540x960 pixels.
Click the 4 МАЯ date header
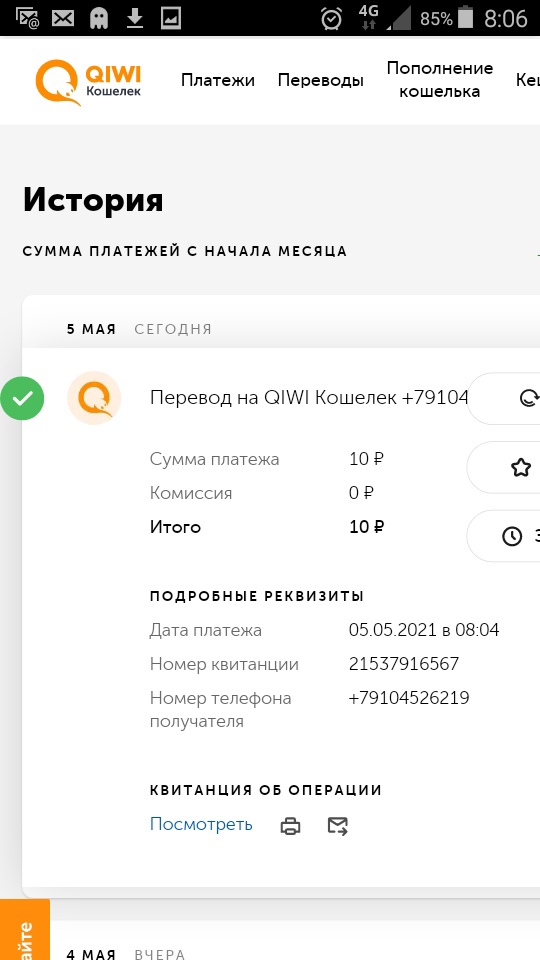tap(91, 954)
